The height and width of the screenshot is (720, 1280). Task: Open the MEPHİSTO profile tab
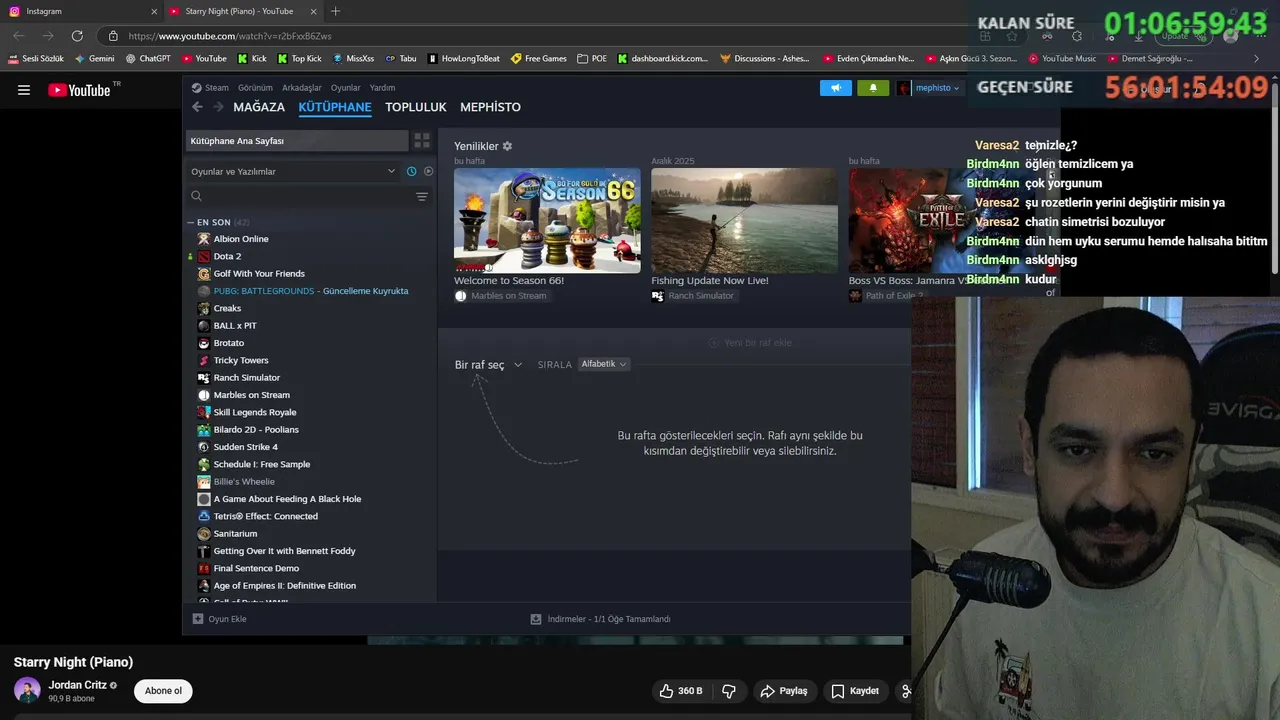(490, 107)
